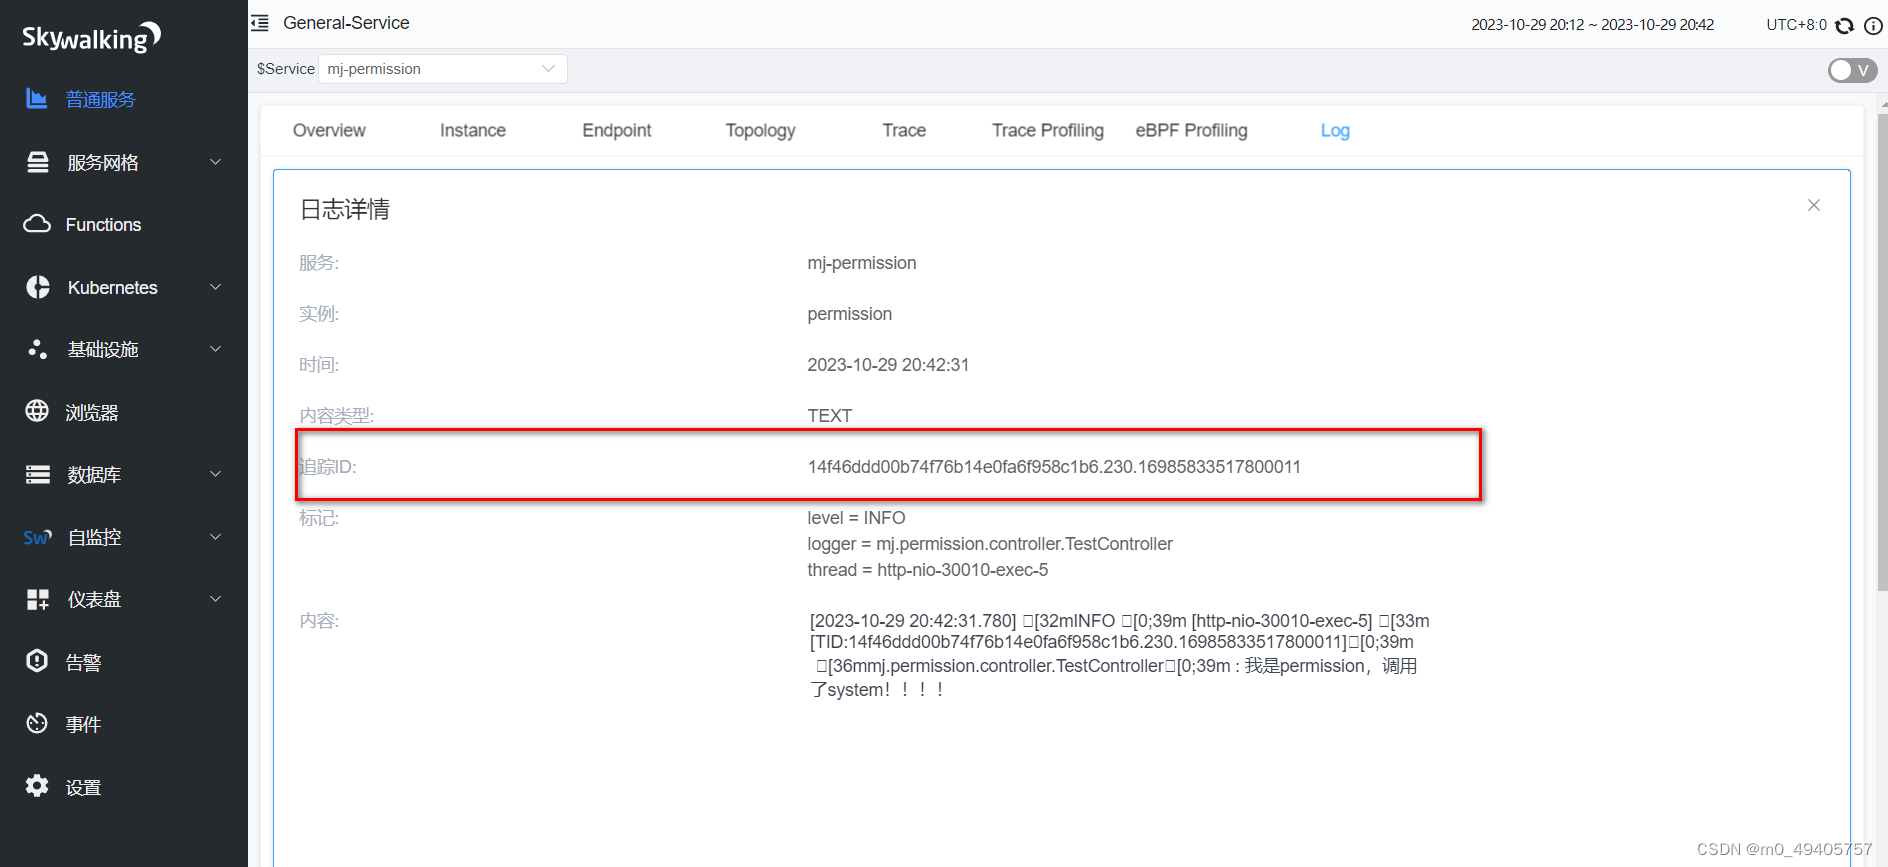Screen dimensions: 1888x867
Task: Open the 浏览器 menu item
Action: pyautogui.click(x=92, y=412)
